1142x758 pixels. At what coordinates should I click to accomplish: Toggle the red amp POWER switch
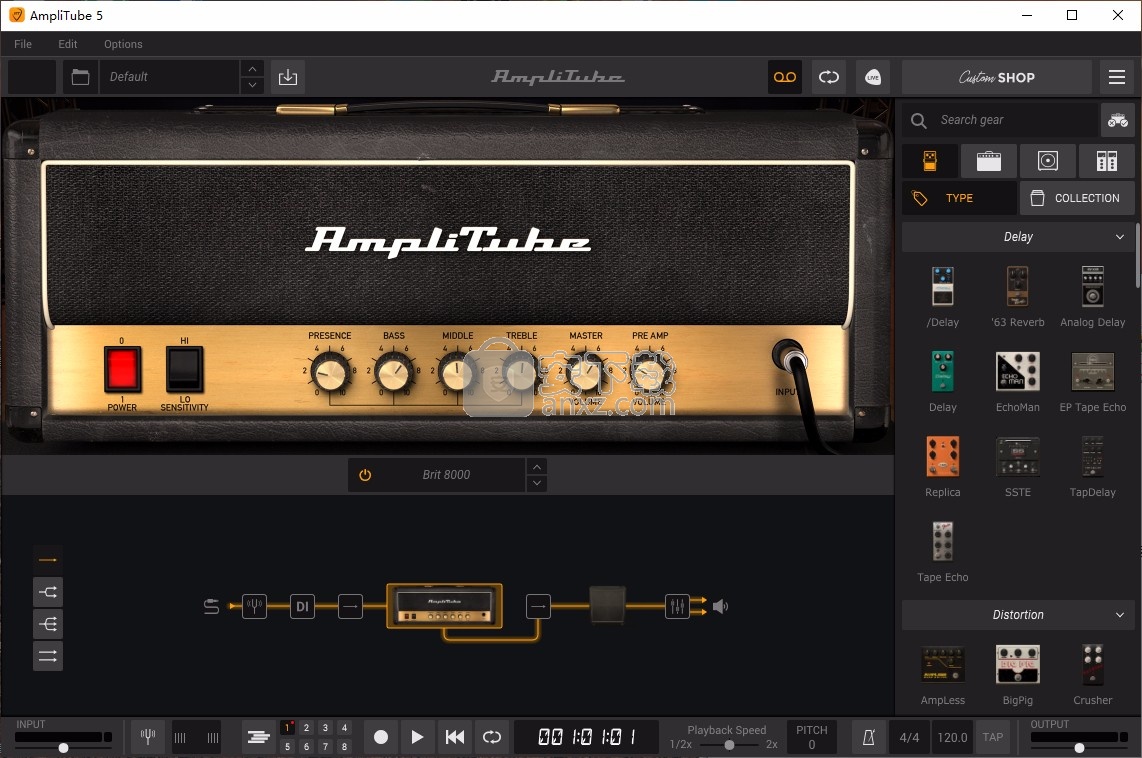[x=122, y=369]
